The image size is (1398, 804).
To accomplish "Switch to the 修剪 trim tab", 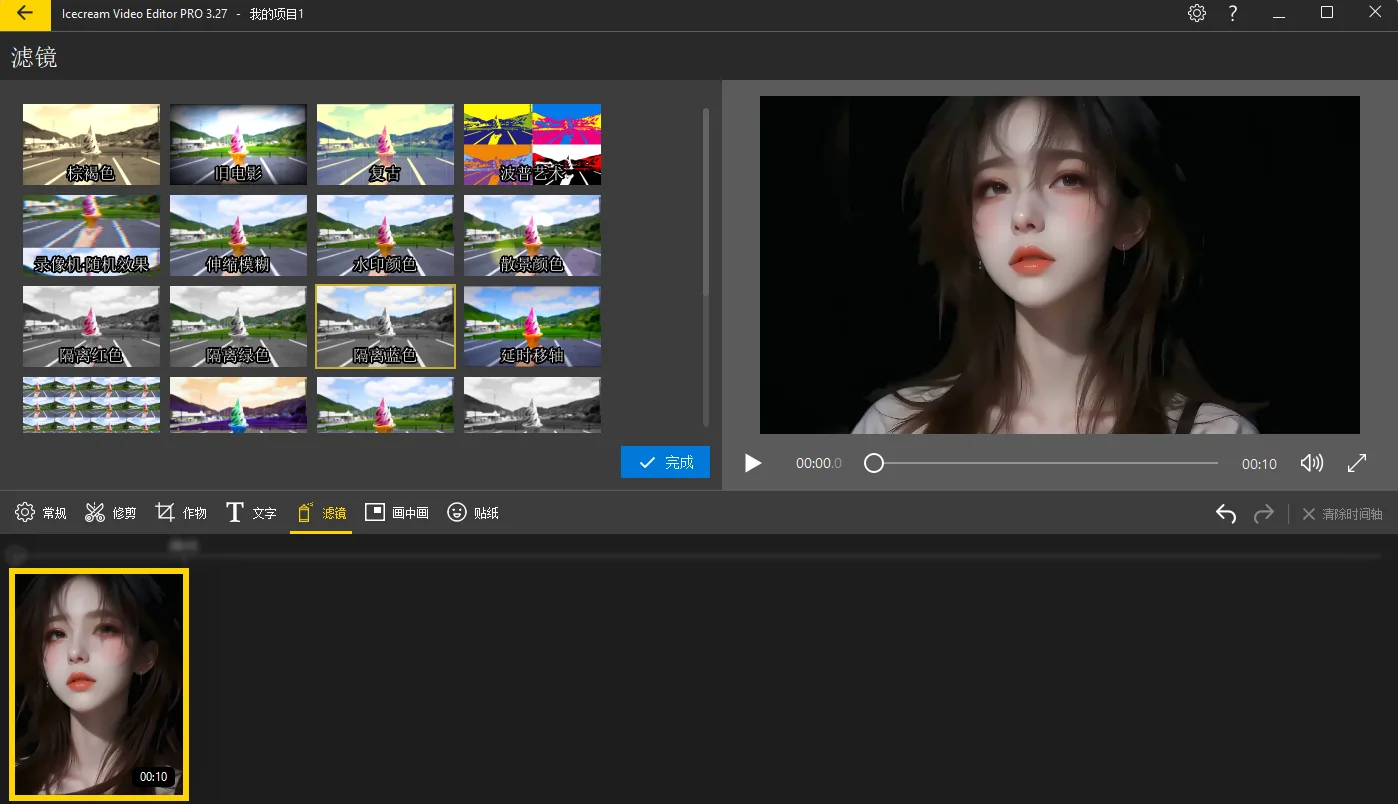I will click(111, 513).
